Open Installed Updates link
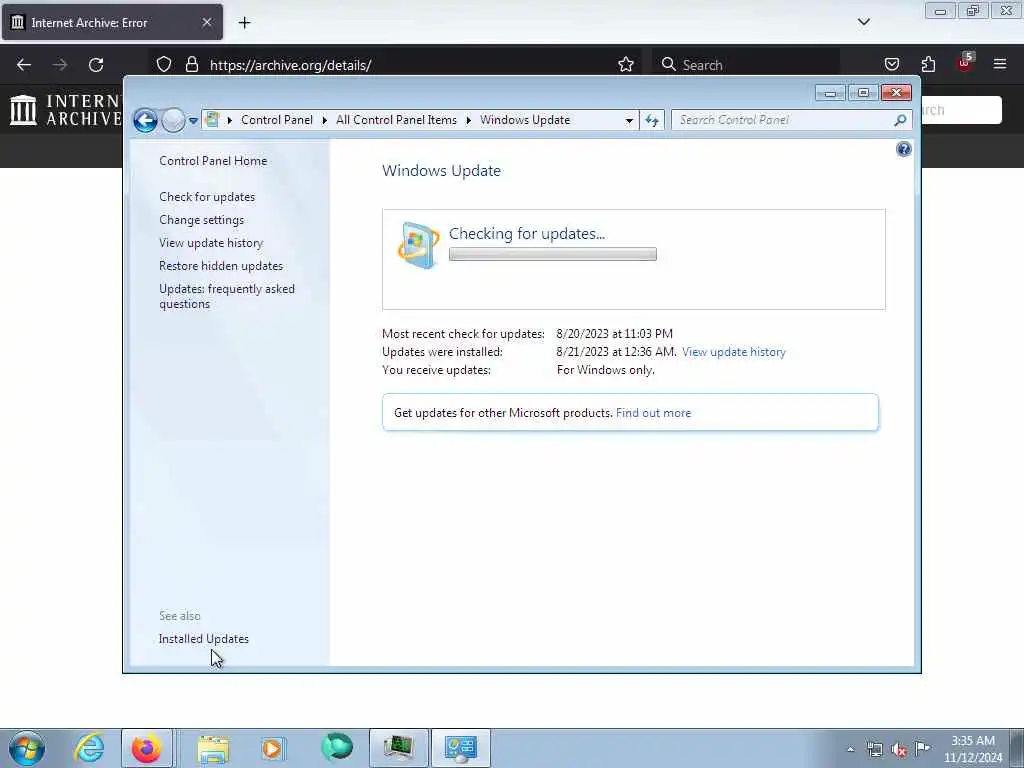1024x768 pixels. tap(204, 639)
